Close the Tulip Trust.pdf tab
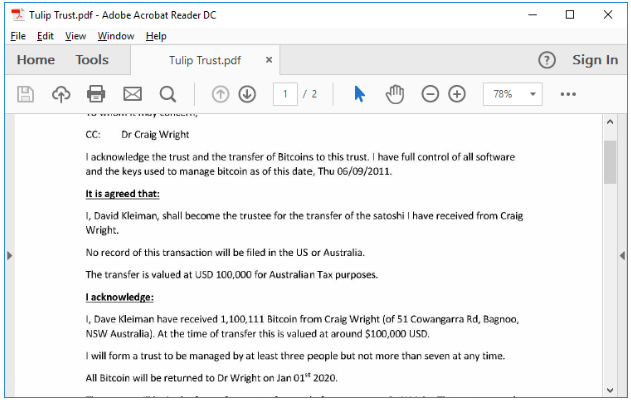The image size is (631, 402). pos(269,60)
